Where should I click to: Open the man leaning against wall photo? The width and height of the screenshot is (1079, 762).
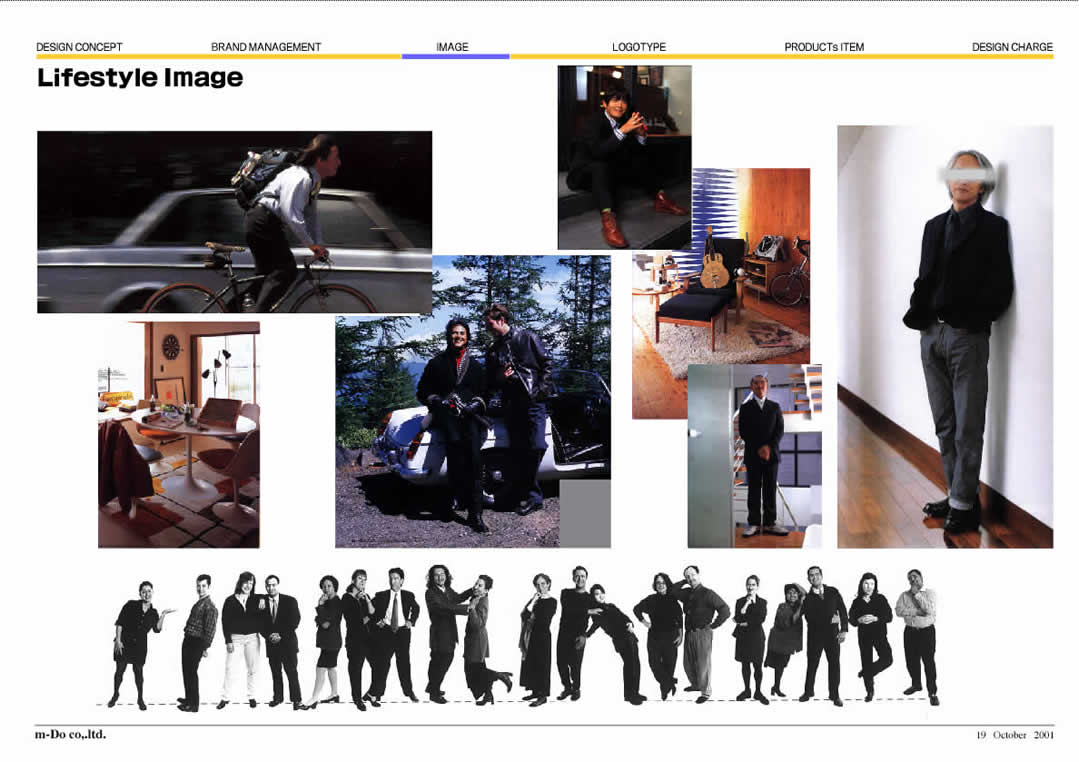(944, 336)
